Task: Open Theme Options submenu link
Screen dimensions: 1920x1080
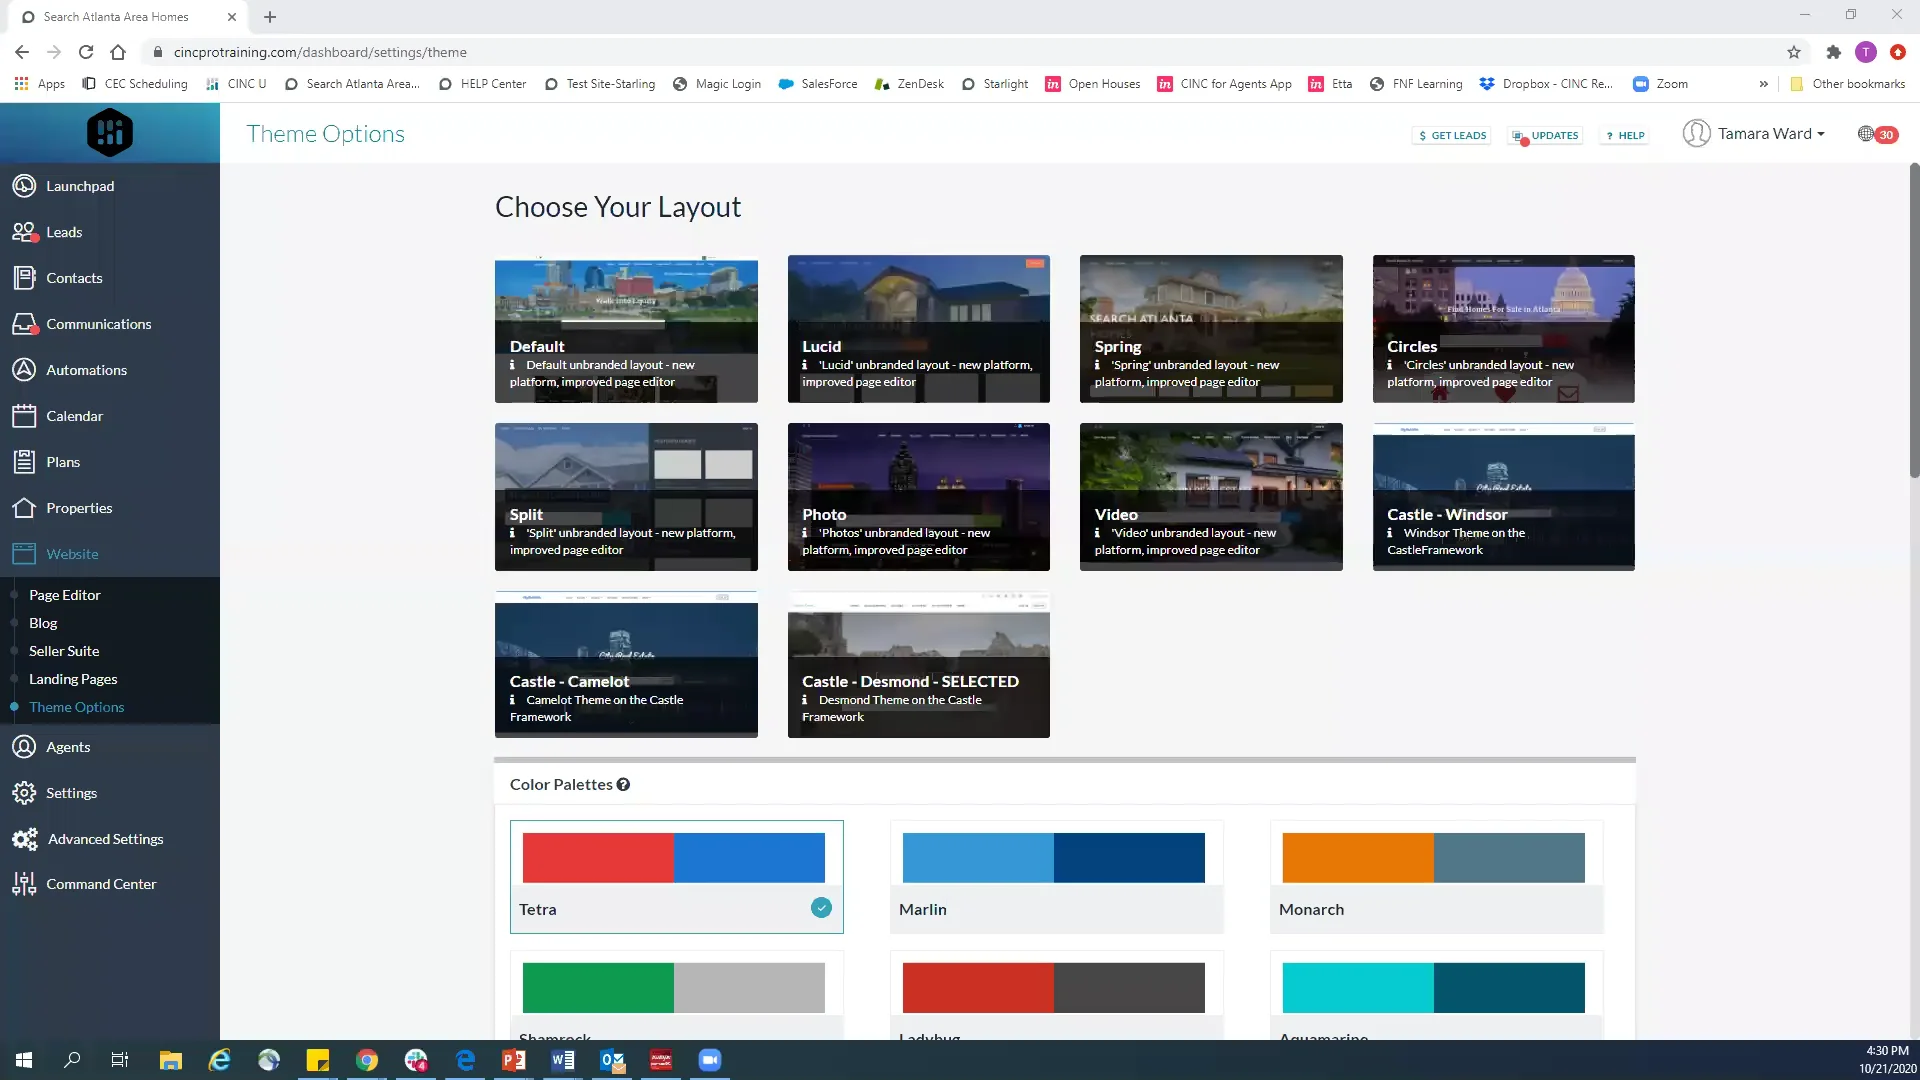Action: (77, 707)
